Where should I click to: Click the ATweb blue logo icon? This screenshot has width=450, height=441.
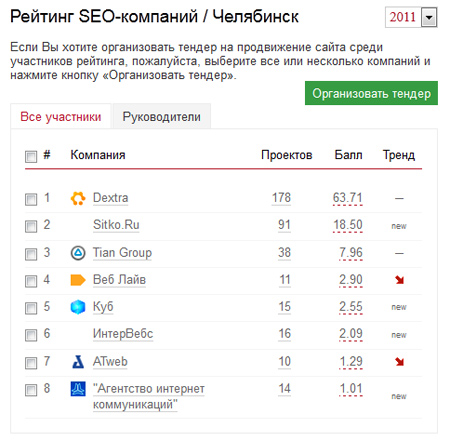pyautogui.click(x=78, y=362)
